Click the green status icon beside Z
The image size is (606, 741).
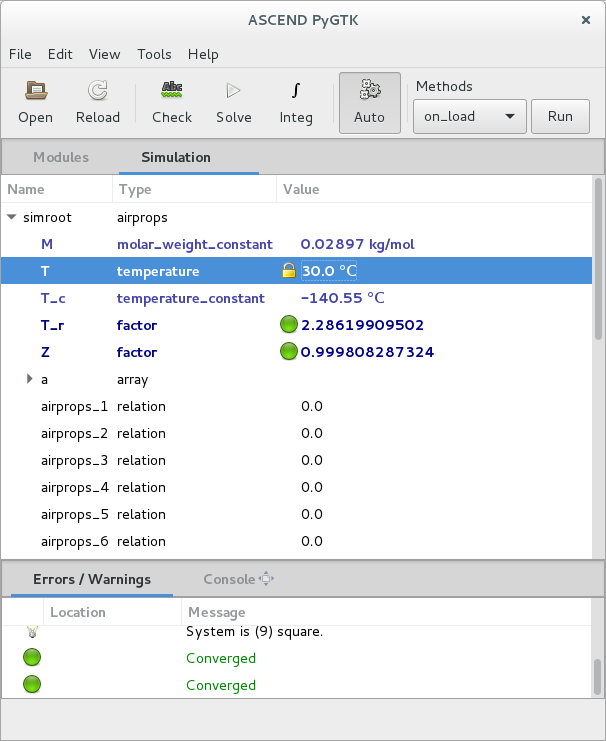point(289,352)
